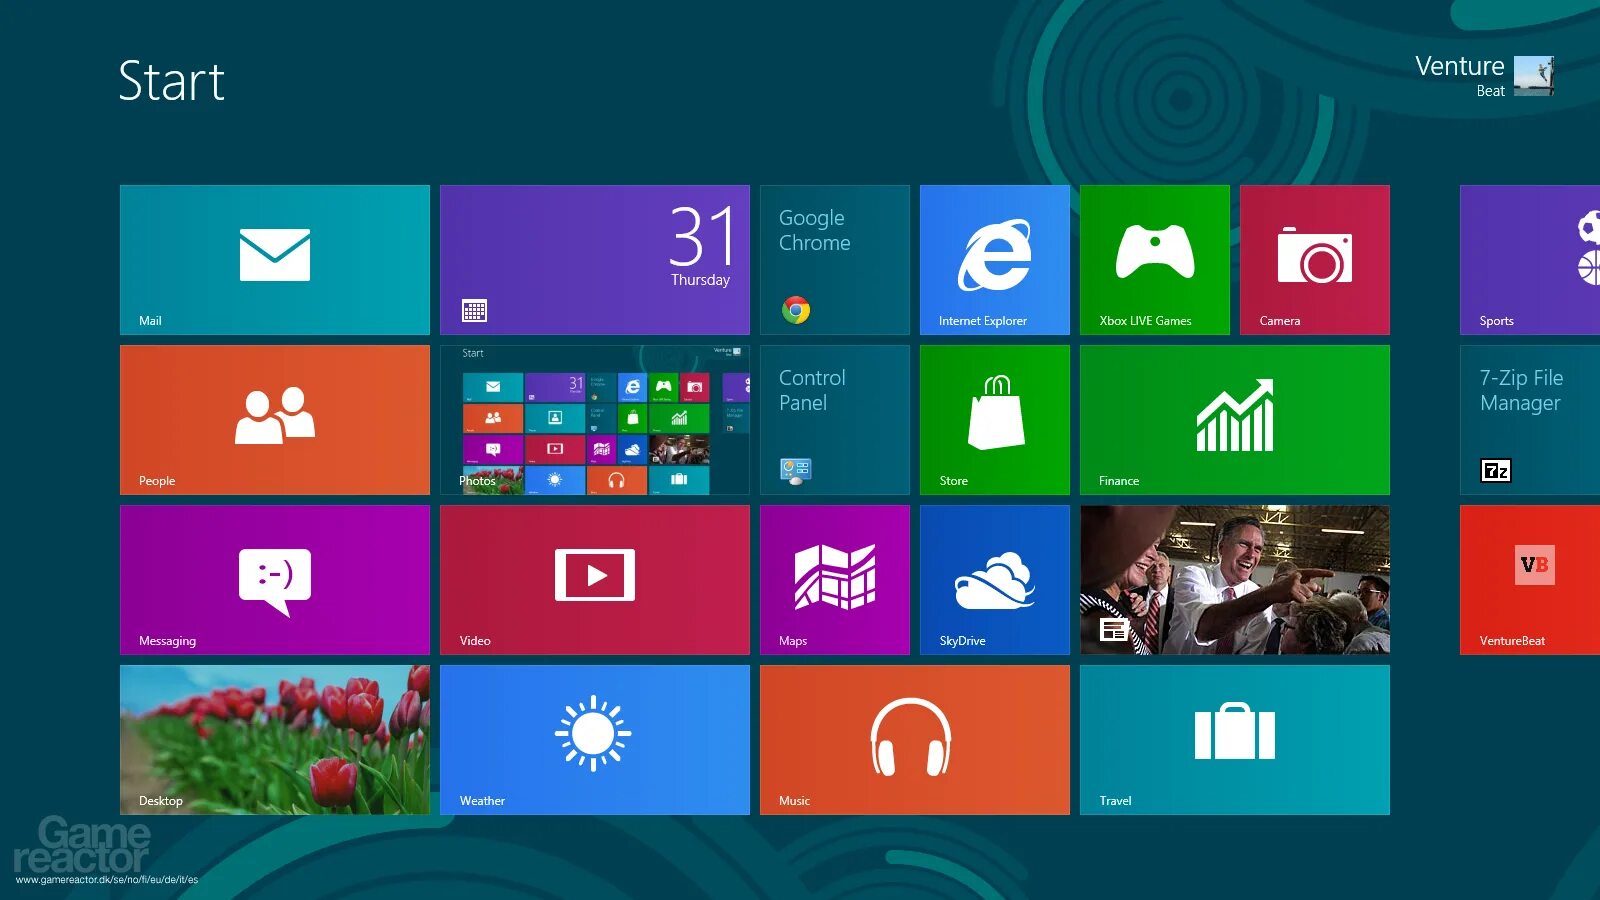Open the Sports tile

(x=1530, y=260)
